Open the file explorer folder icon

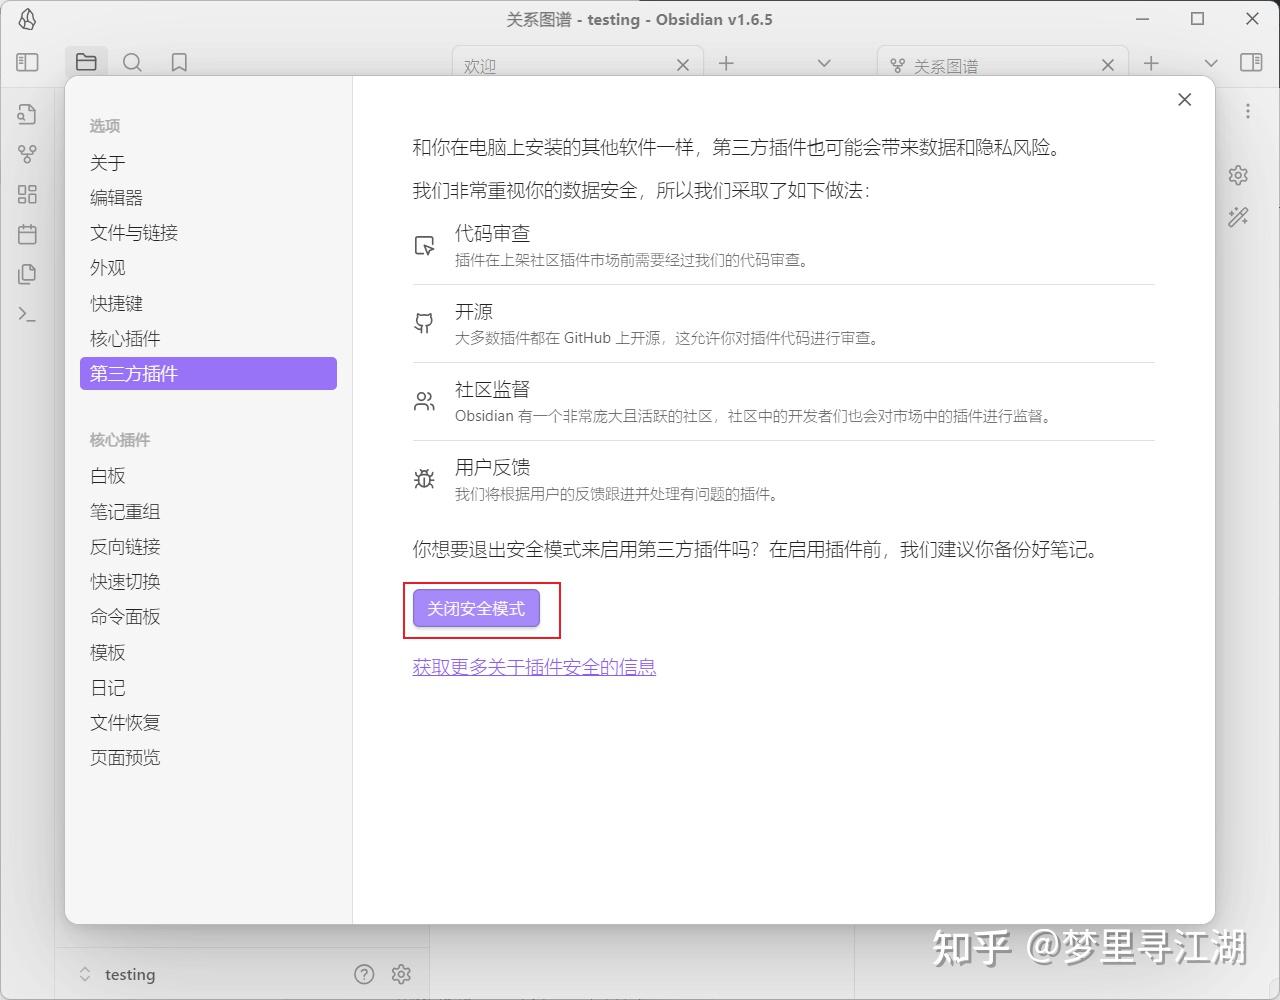pos(86,62)
